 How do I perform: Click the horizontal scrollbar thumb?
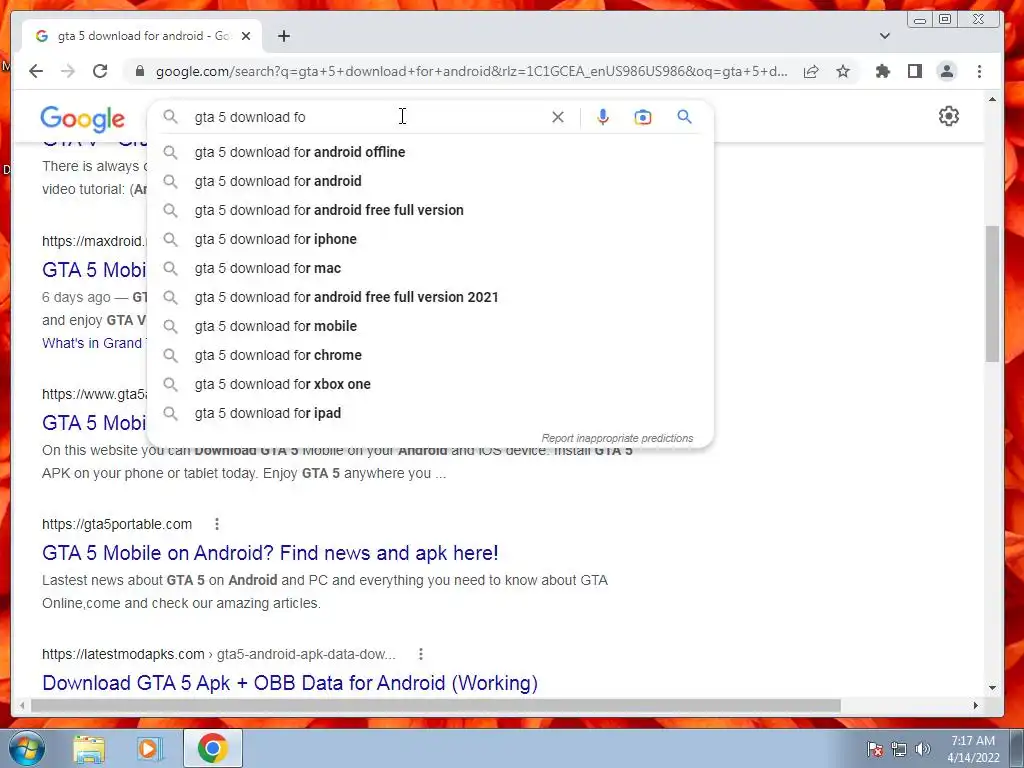point(436,706)
